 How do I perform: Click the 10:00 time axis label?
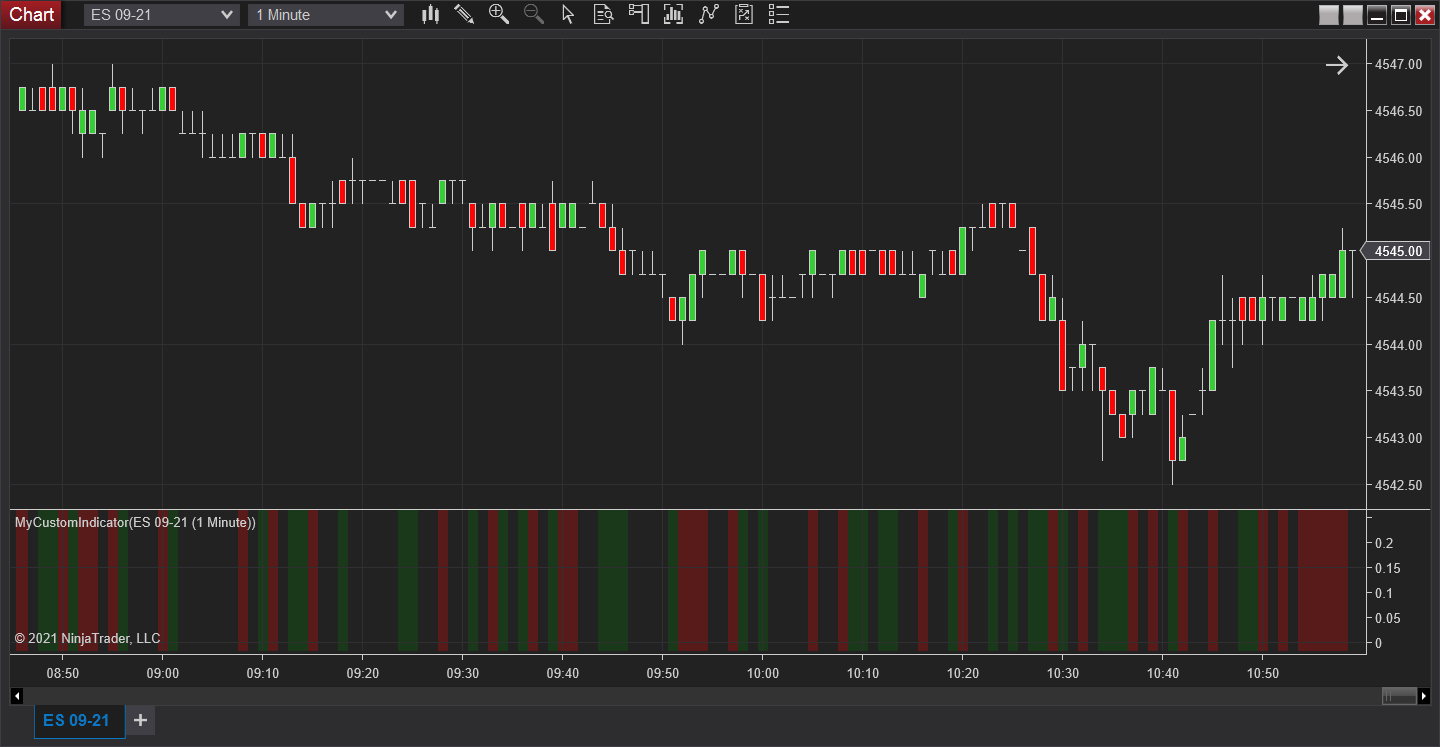point(763,674)
